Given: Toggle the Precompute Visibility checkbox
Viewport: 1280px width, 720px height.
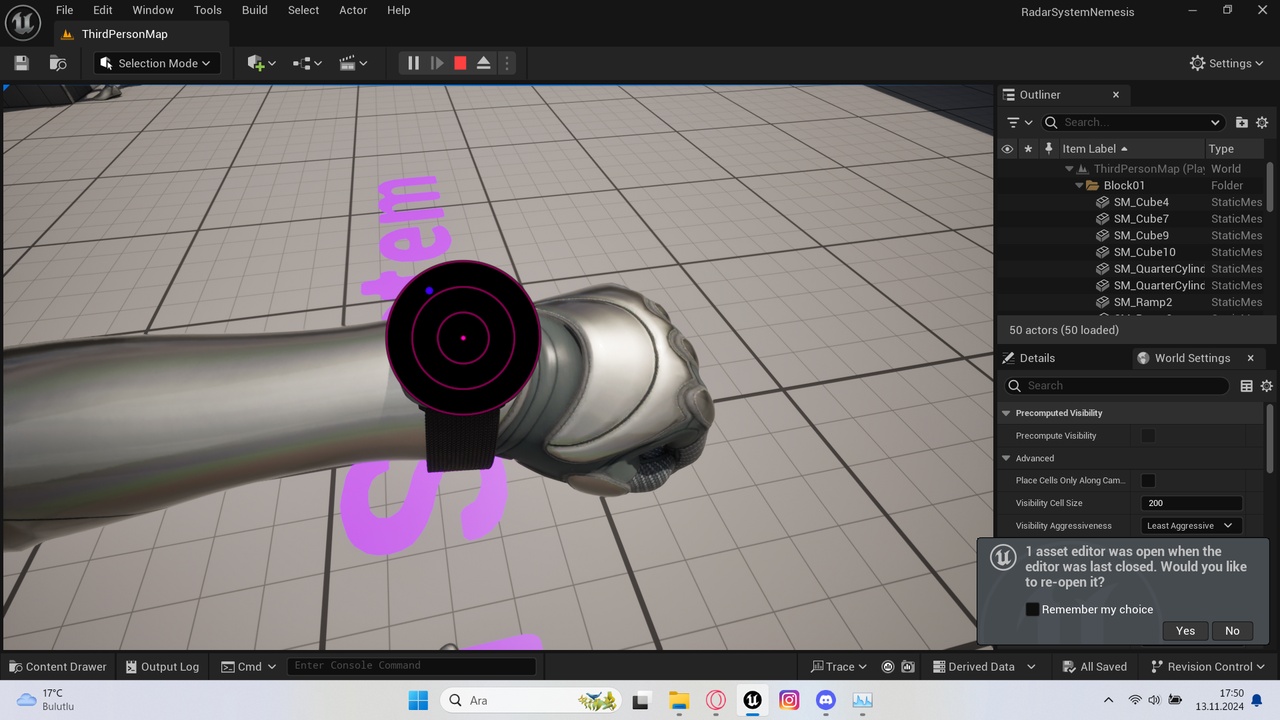Looking at the screenshot, I should (1148, 435).
